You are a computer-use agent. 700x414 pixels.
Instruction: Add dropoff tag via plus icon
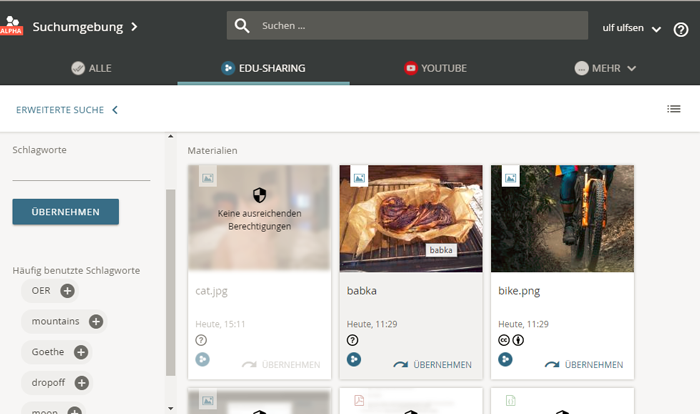point(82,382)
